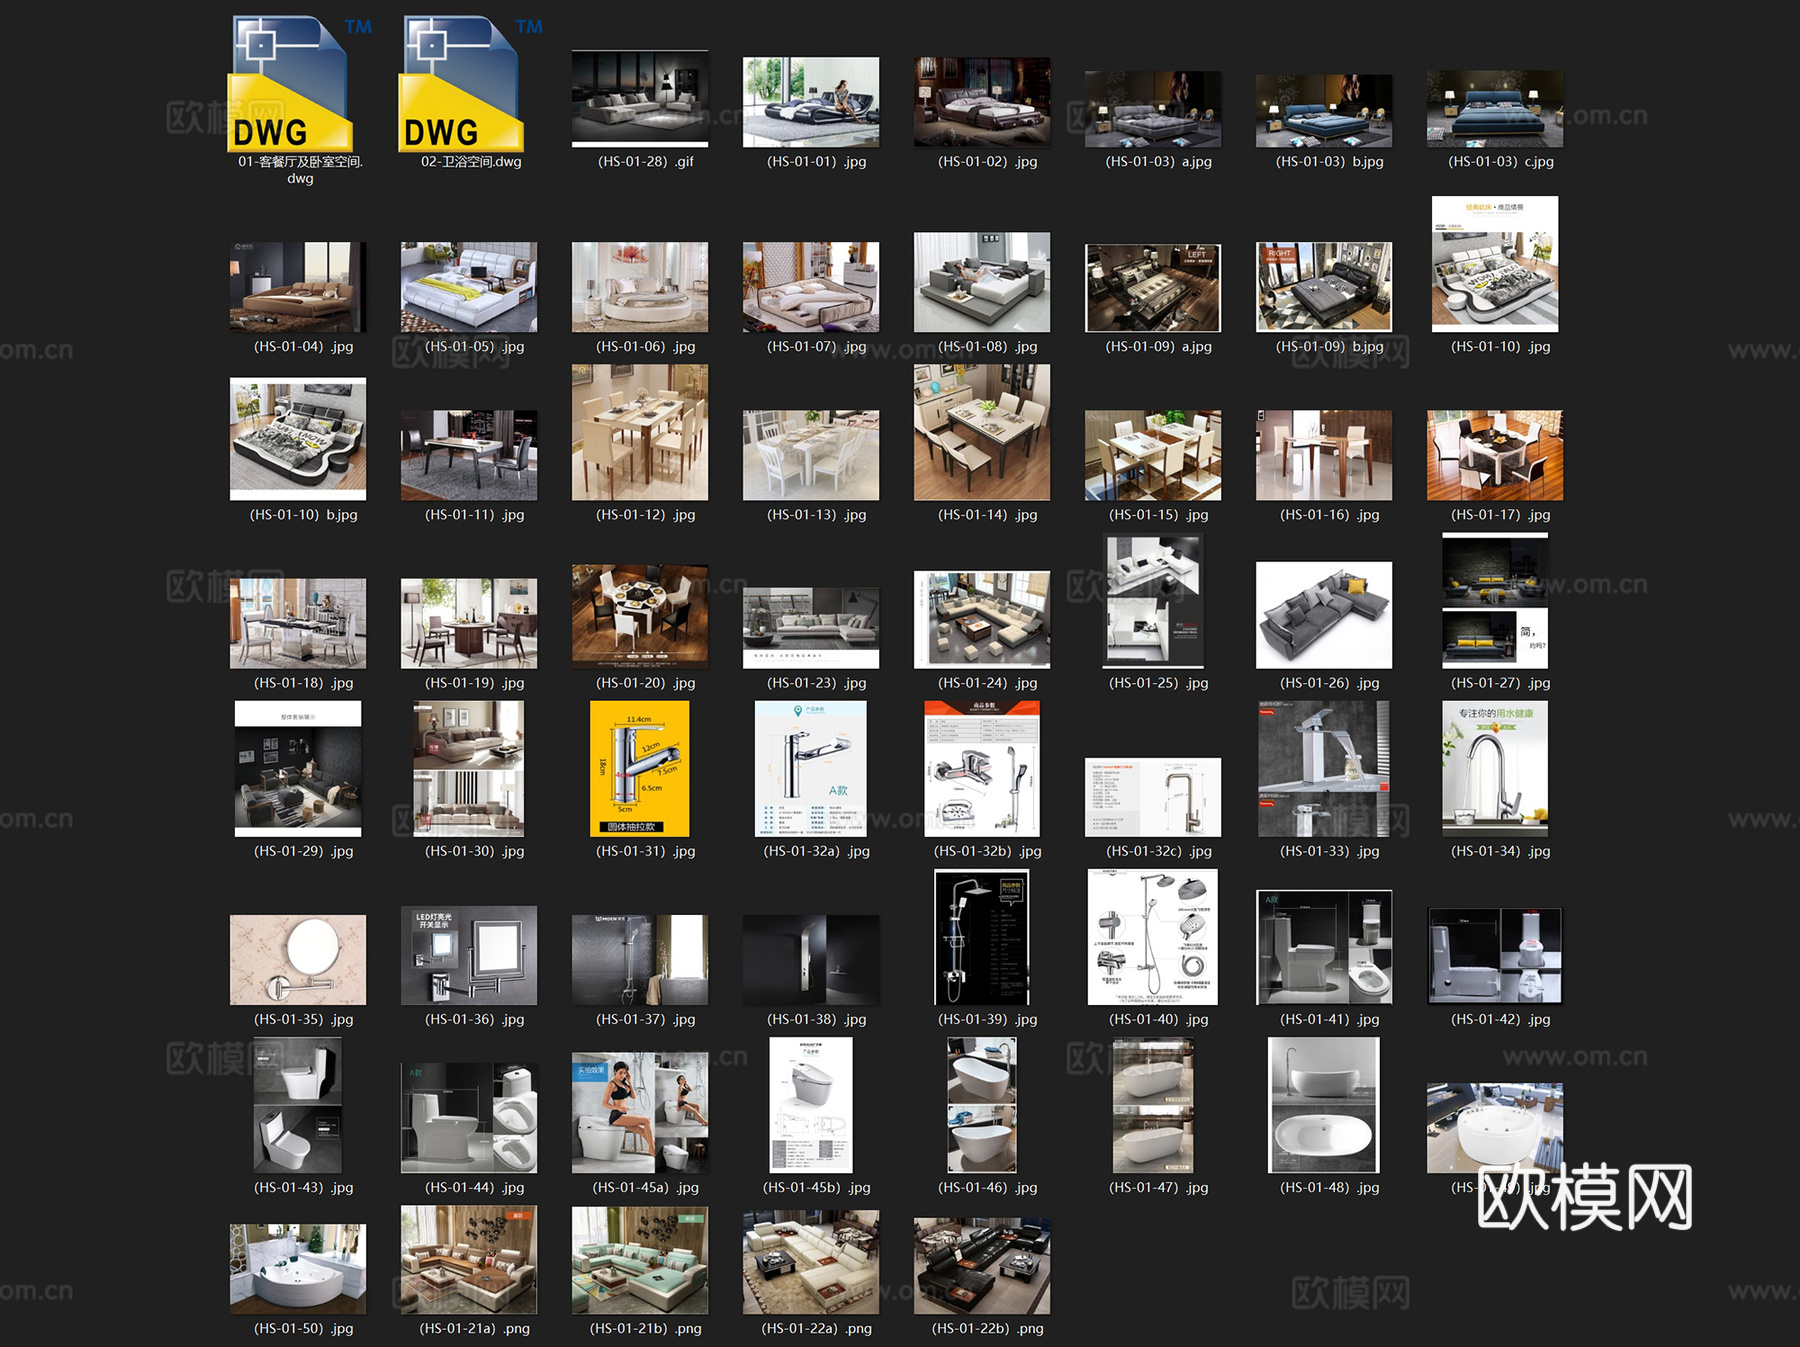This screenshot has width=1800, height=1347.
Task: Select the (HS-01-47) .jpg bathtub thumbnail
Action: 1153,1105
